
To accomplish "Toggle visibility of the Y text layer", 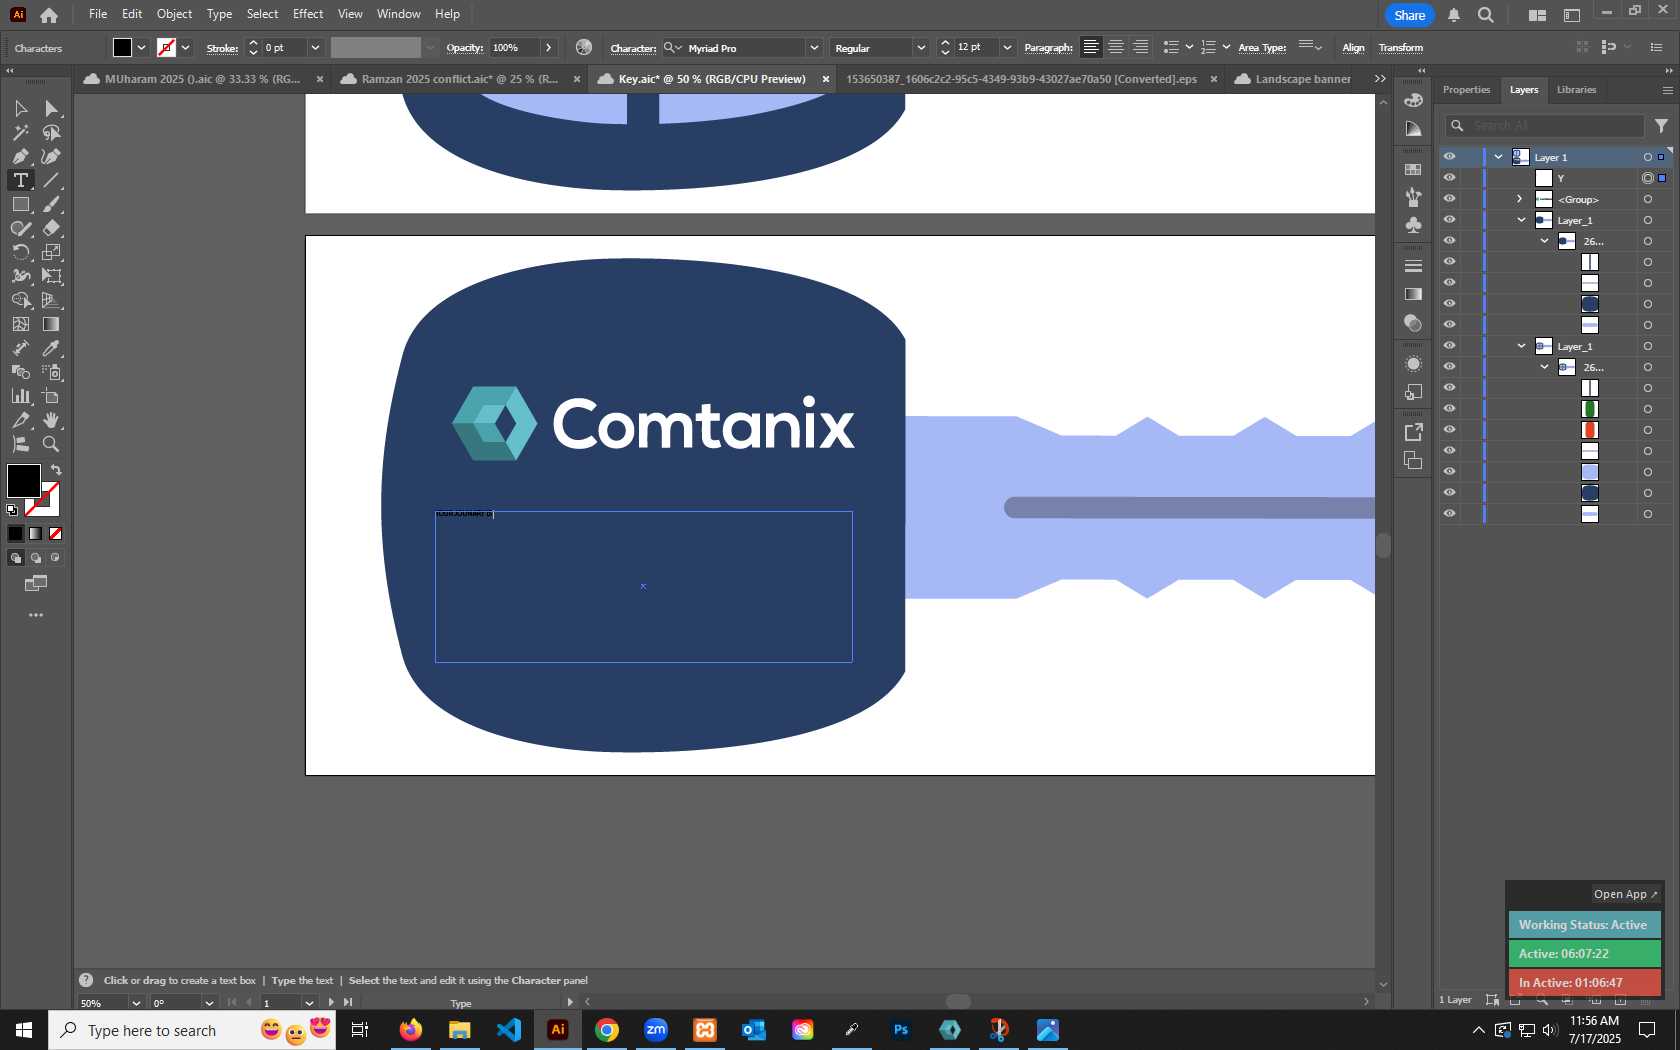I will (x=1449, y=178).
